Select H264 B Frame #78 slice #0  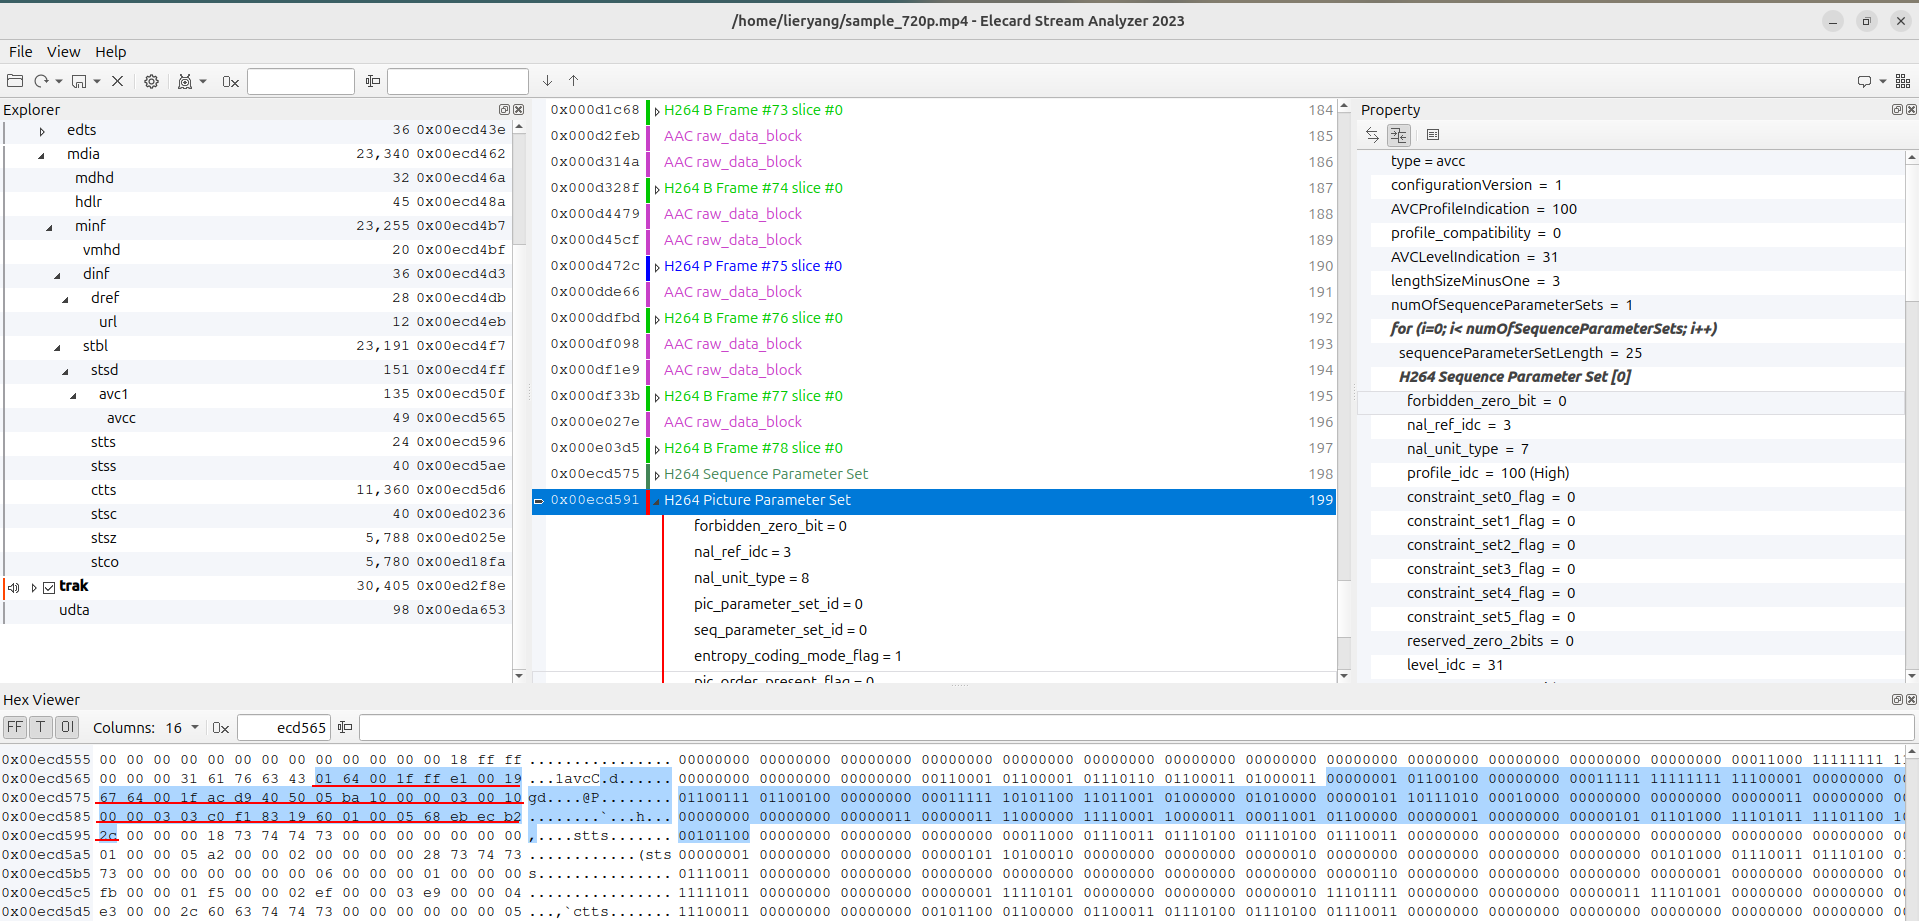tap(753, 448)
